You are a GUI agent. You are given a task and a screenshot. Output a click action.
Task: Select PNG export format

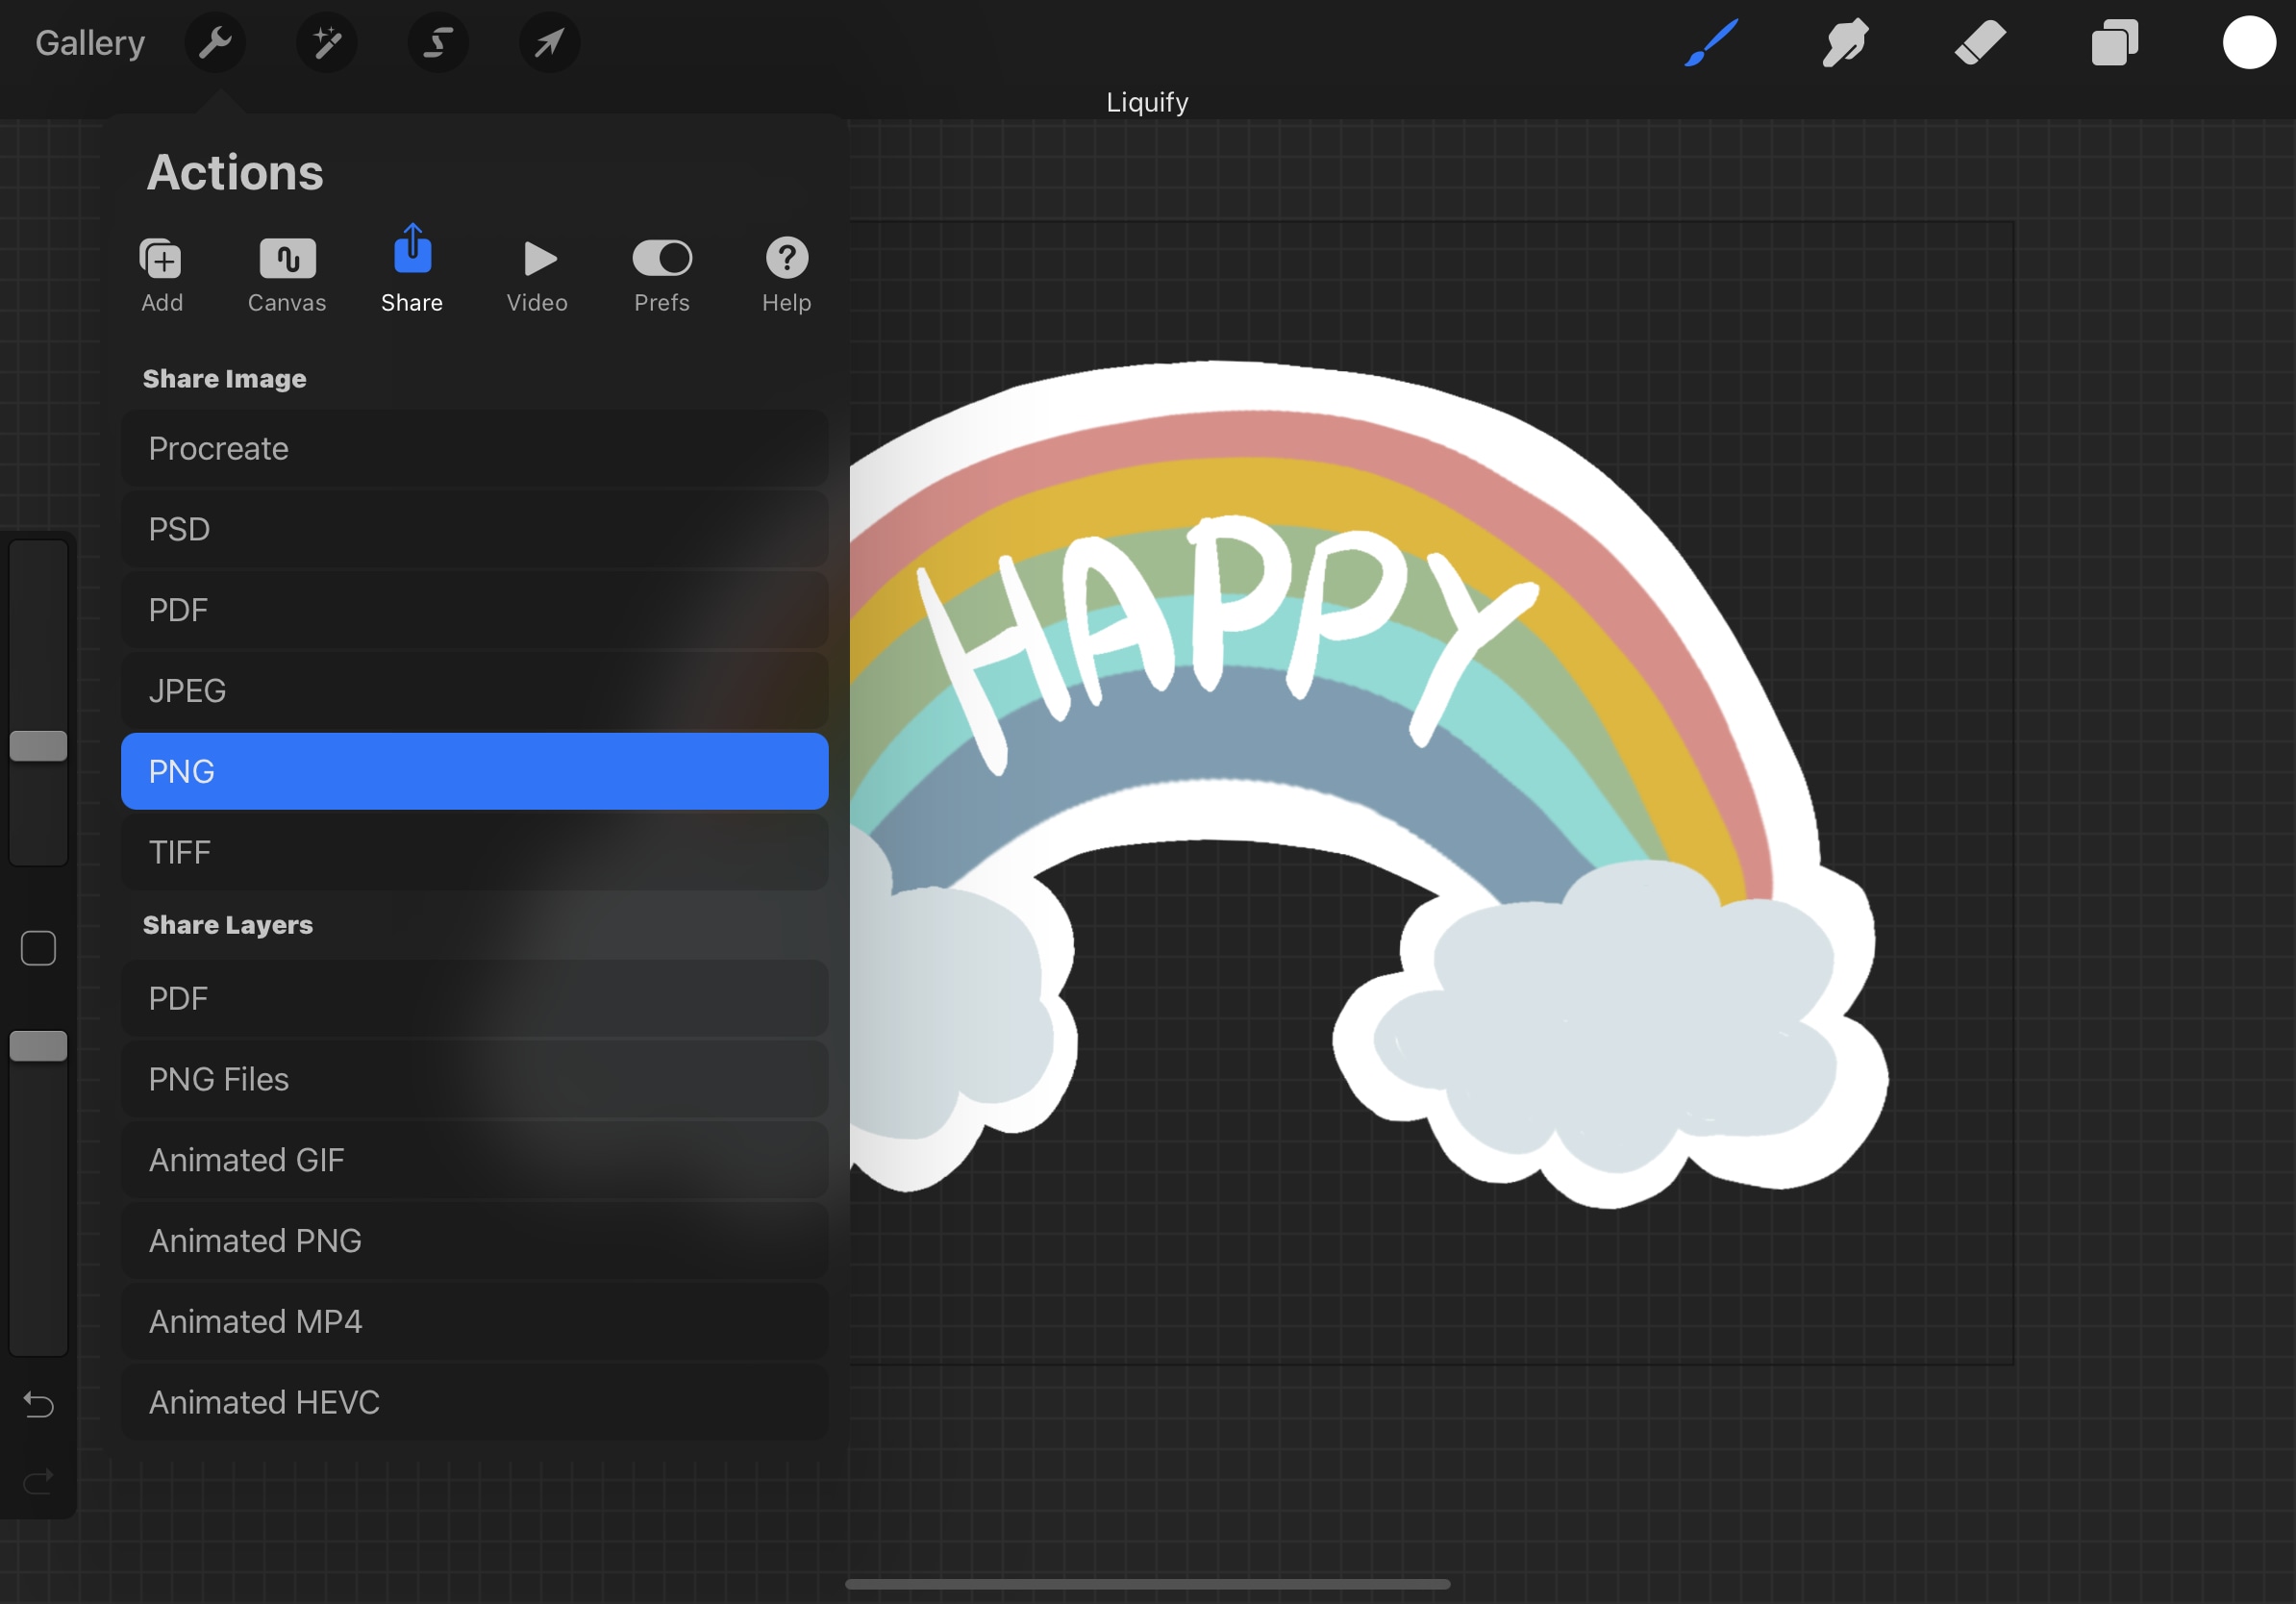(x=475, y=769)
